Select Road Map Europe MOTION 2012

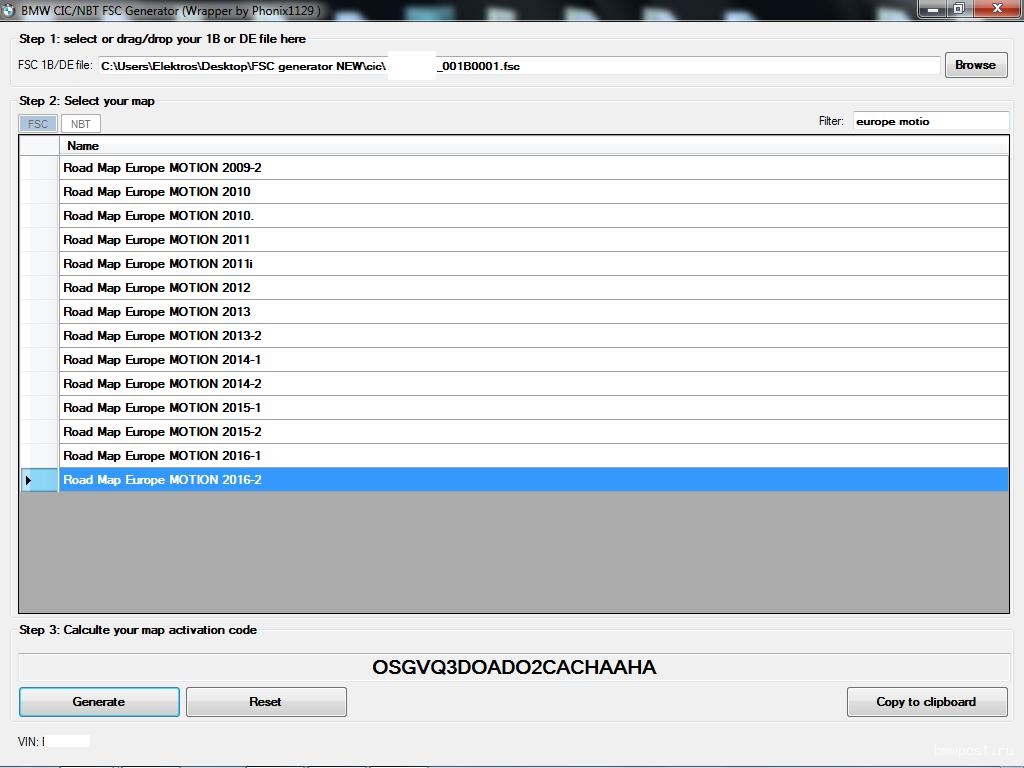[x=157, y=288]
